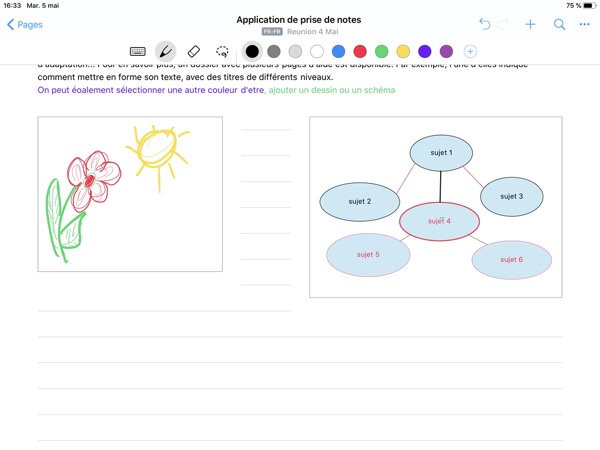The image size is (600, 450).
Task: Open search with magnifier icon
Action: tap(559, 24)
